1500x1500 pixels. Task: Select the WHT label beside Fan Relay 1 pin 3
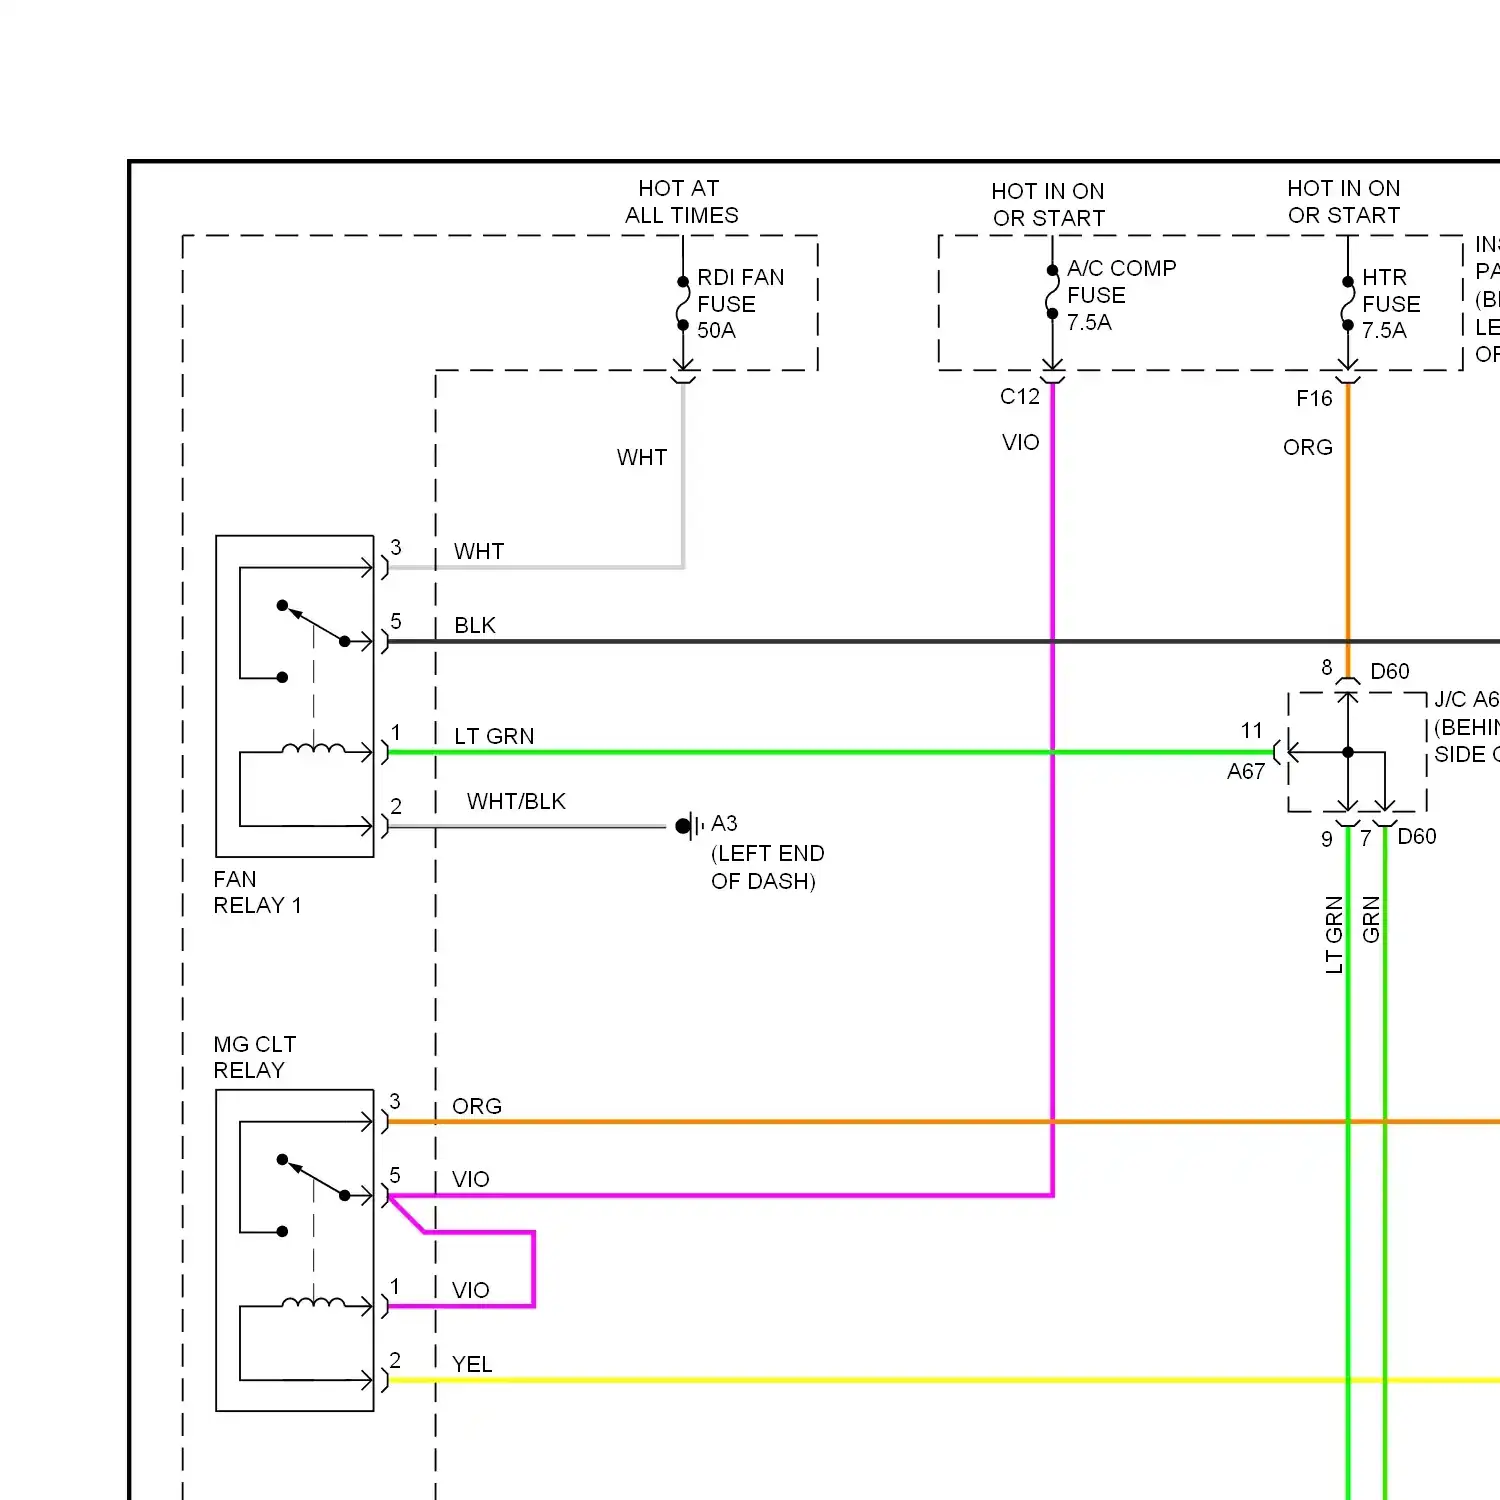pos(479,551)
